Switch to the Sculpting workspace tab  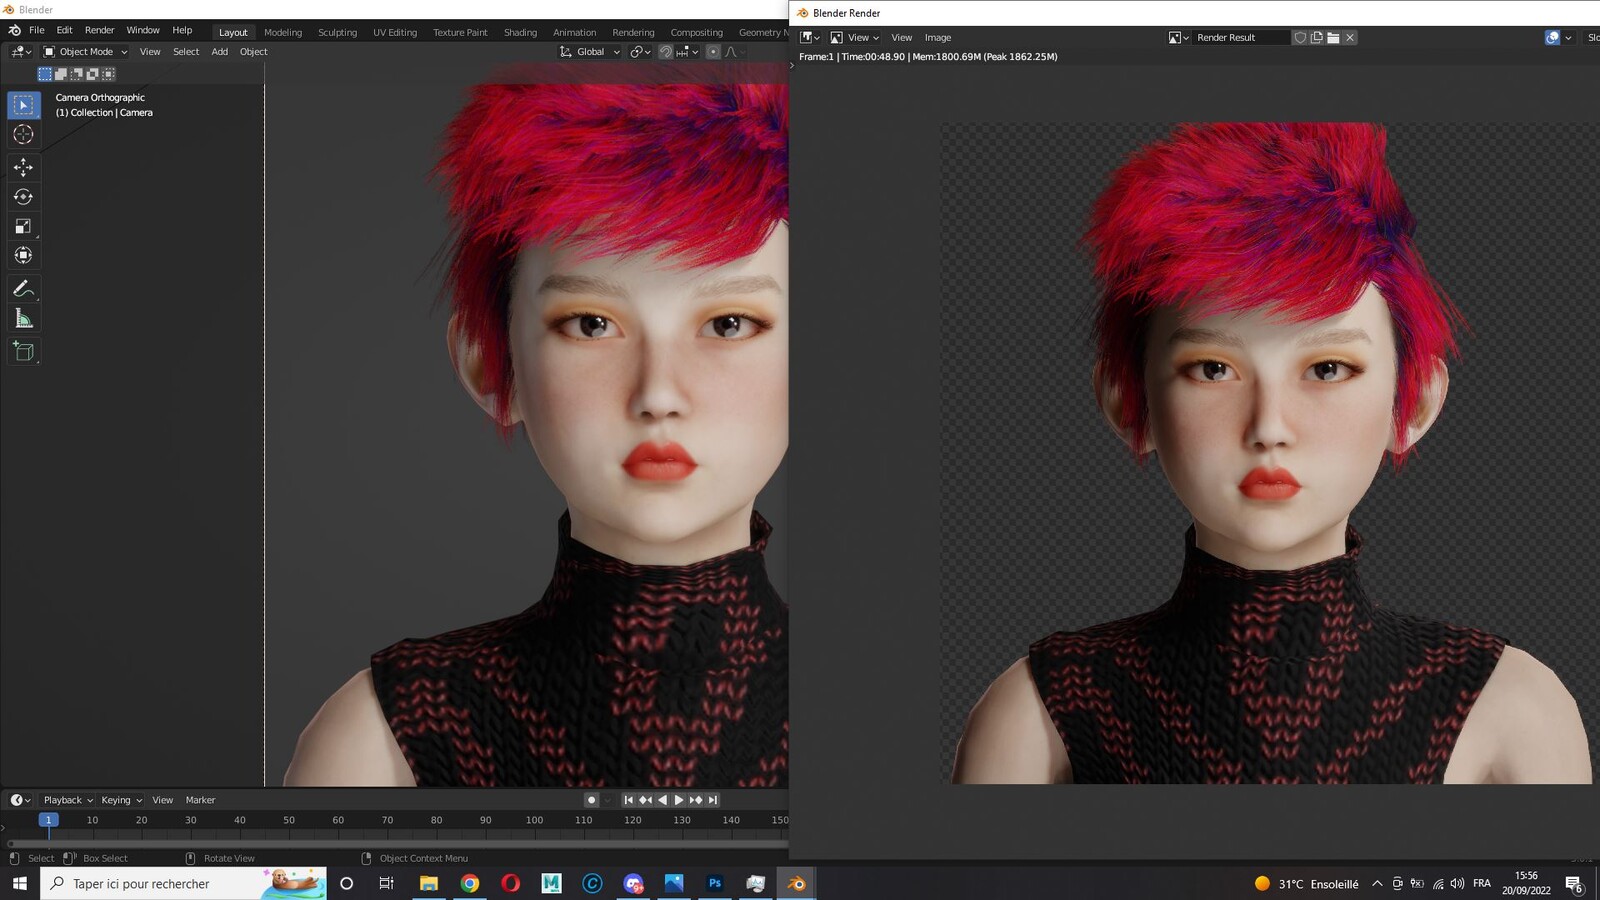coord(337,32)
